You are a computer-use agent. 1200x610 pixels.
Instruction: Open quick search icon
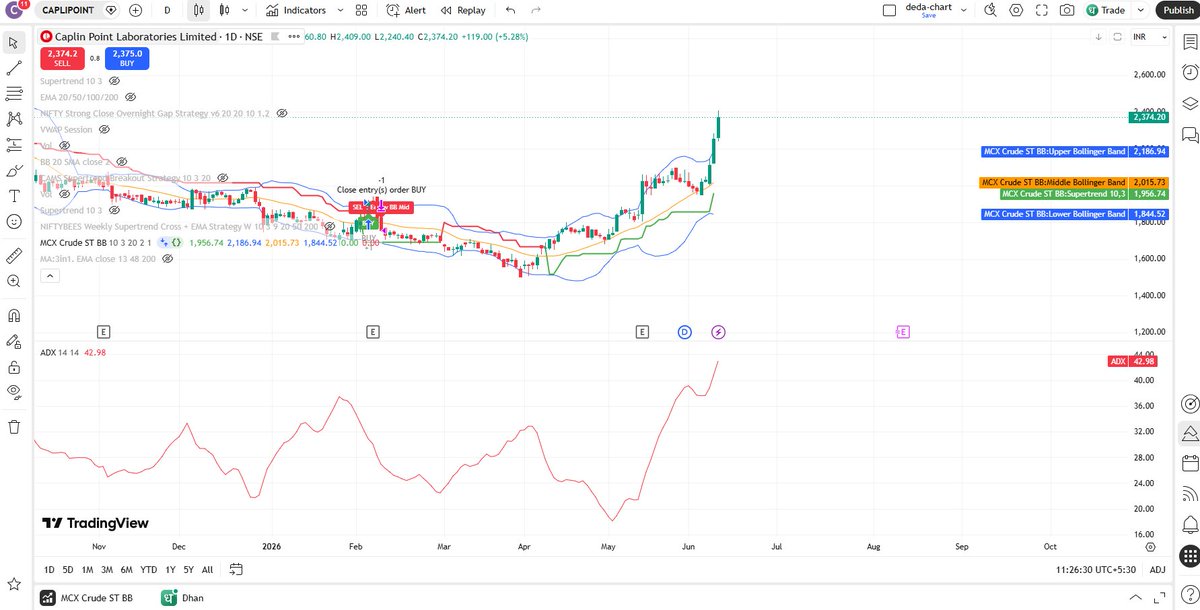pyautogui.click(x=990, y=10)
